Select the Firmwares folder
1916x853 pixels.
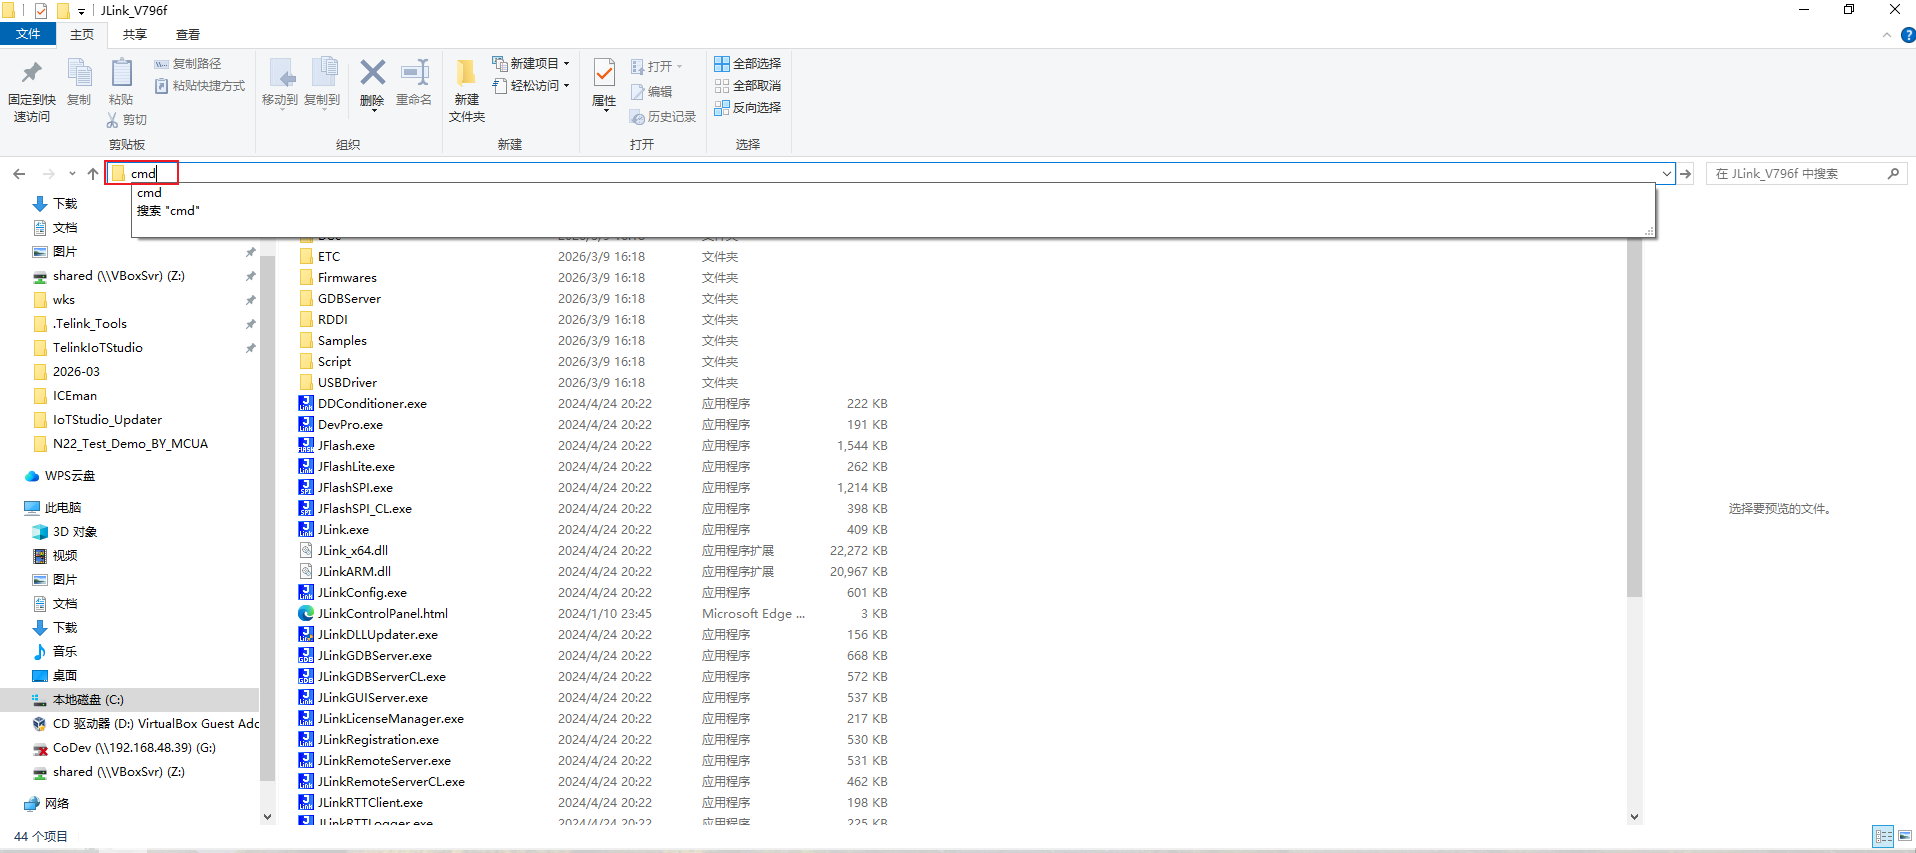pyautogui.click(x=347, y=278)
